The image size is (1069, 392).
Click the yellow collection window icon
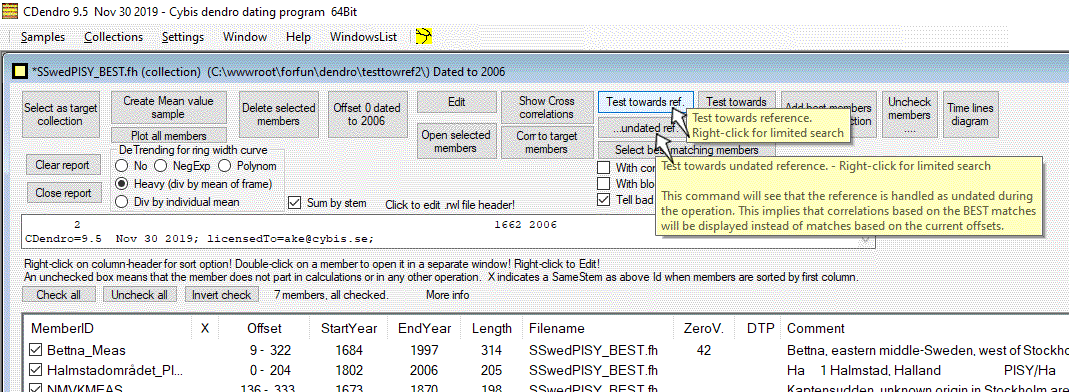[x=21, y=70]
